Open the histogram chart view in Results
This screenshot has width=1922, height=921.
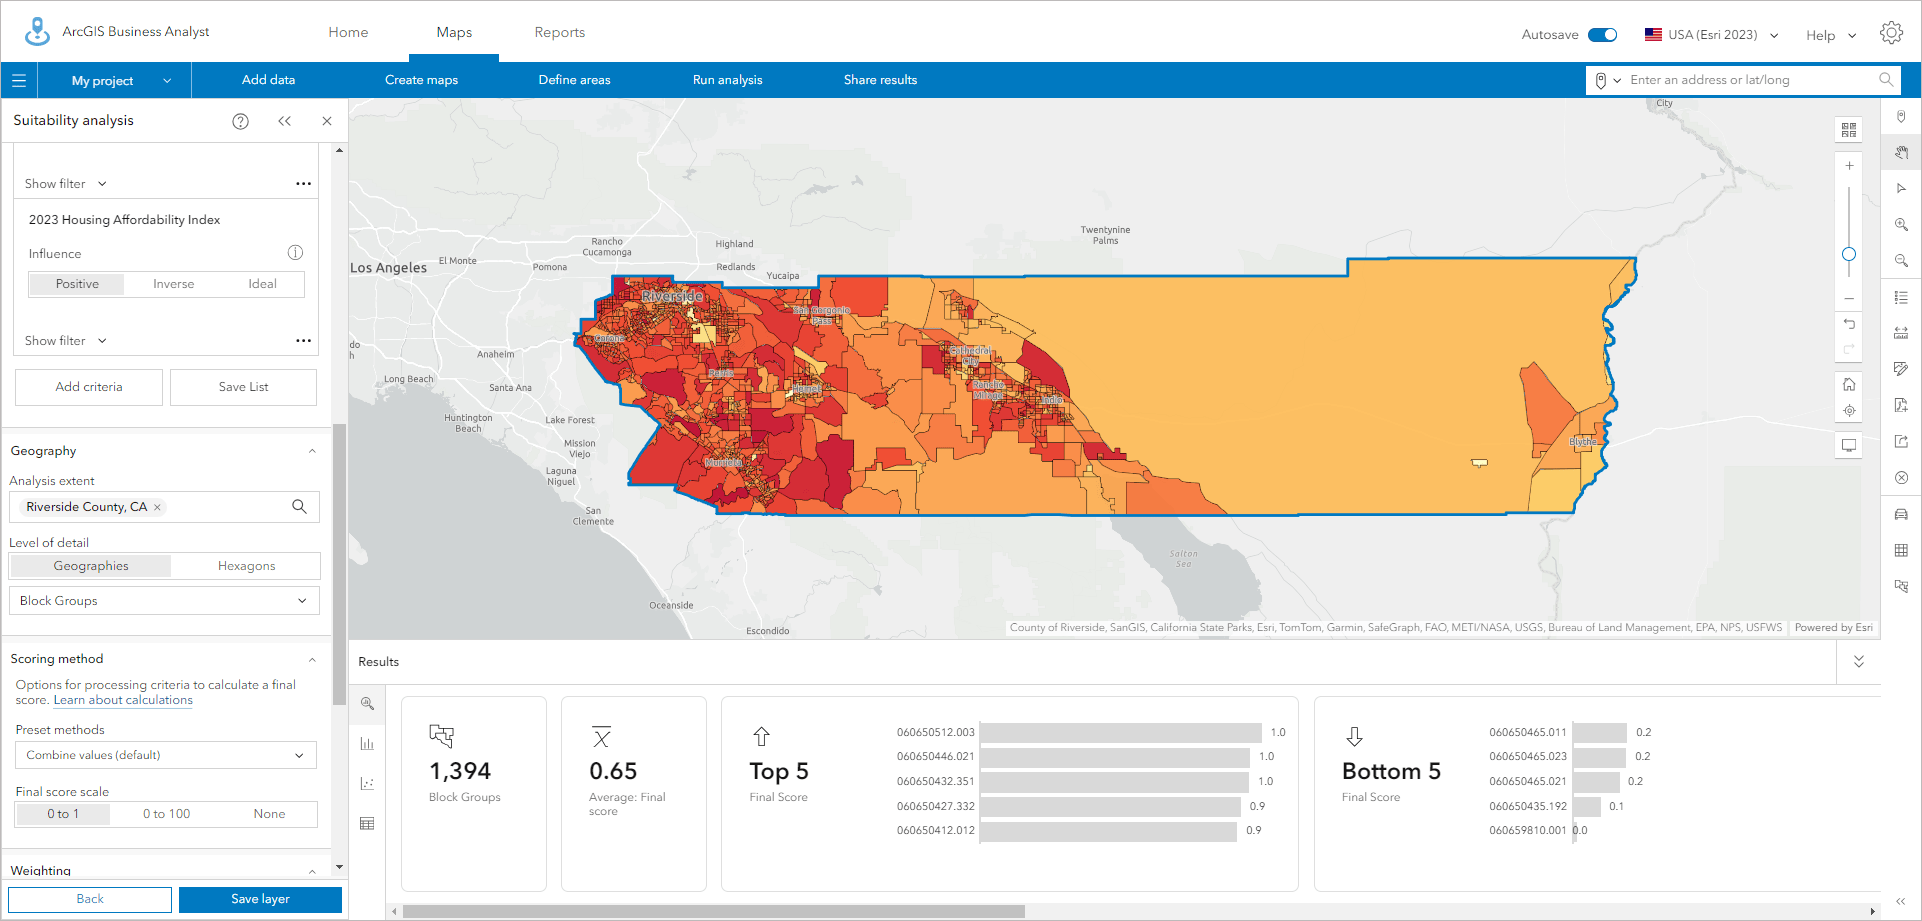tap(367, 743)
